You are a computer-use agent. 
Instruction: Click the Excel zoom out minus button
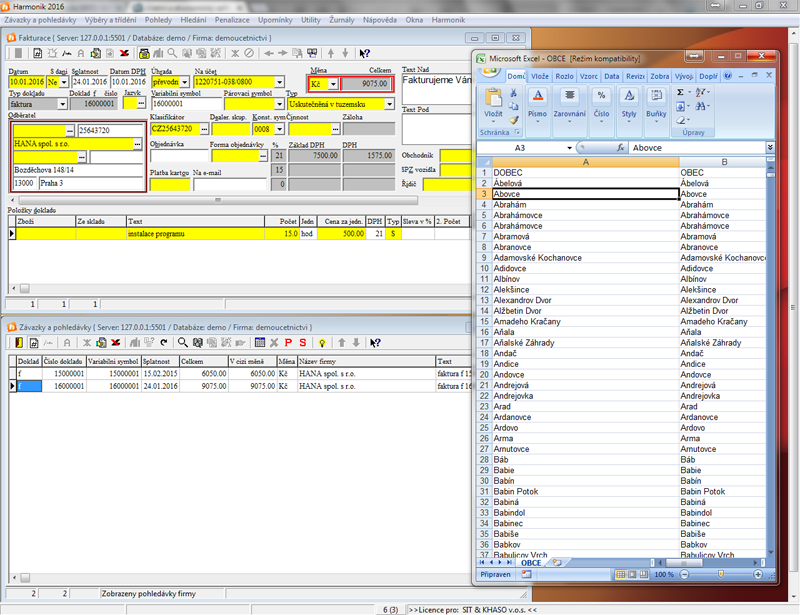(684, 575)
